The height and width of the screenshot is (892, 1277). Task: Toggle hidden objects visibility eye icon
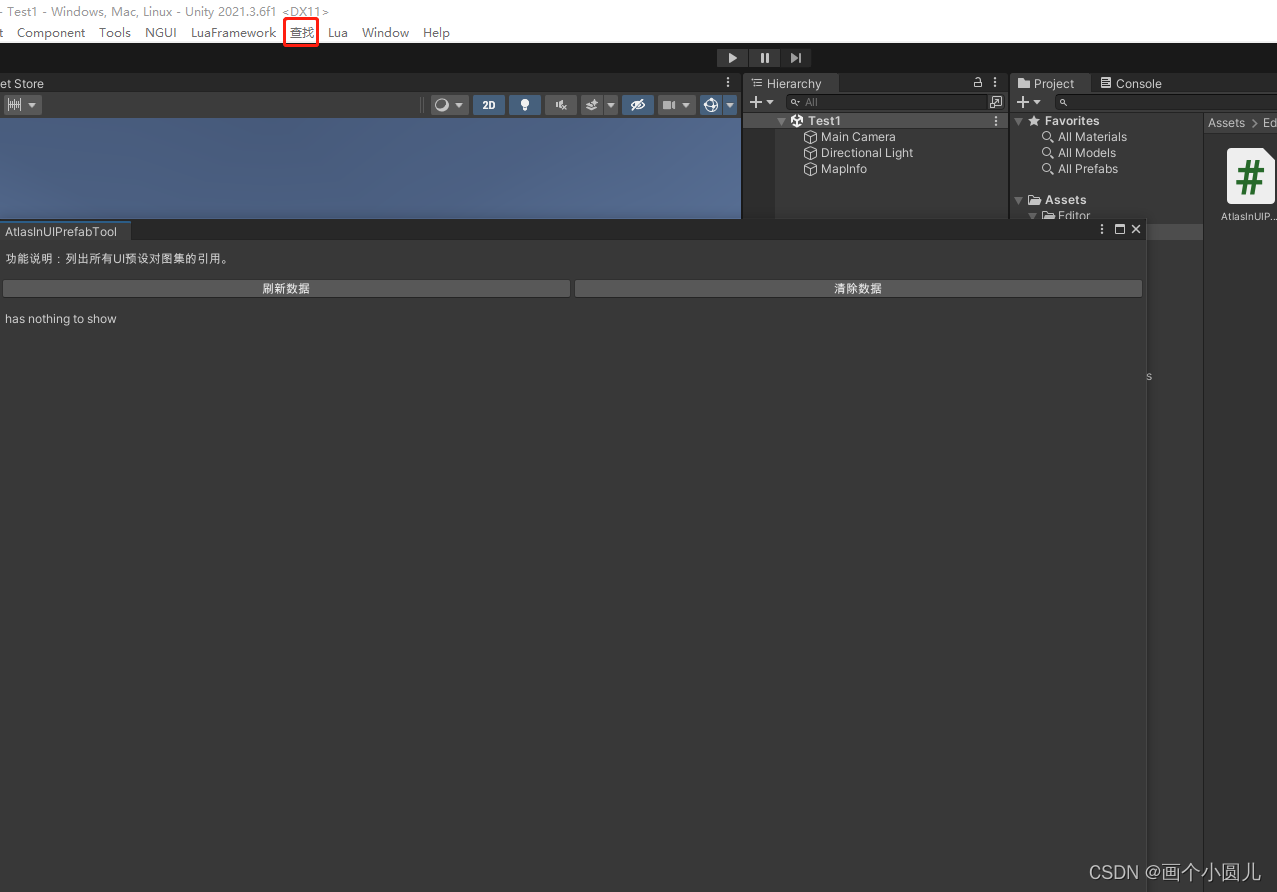coord(638,104)
